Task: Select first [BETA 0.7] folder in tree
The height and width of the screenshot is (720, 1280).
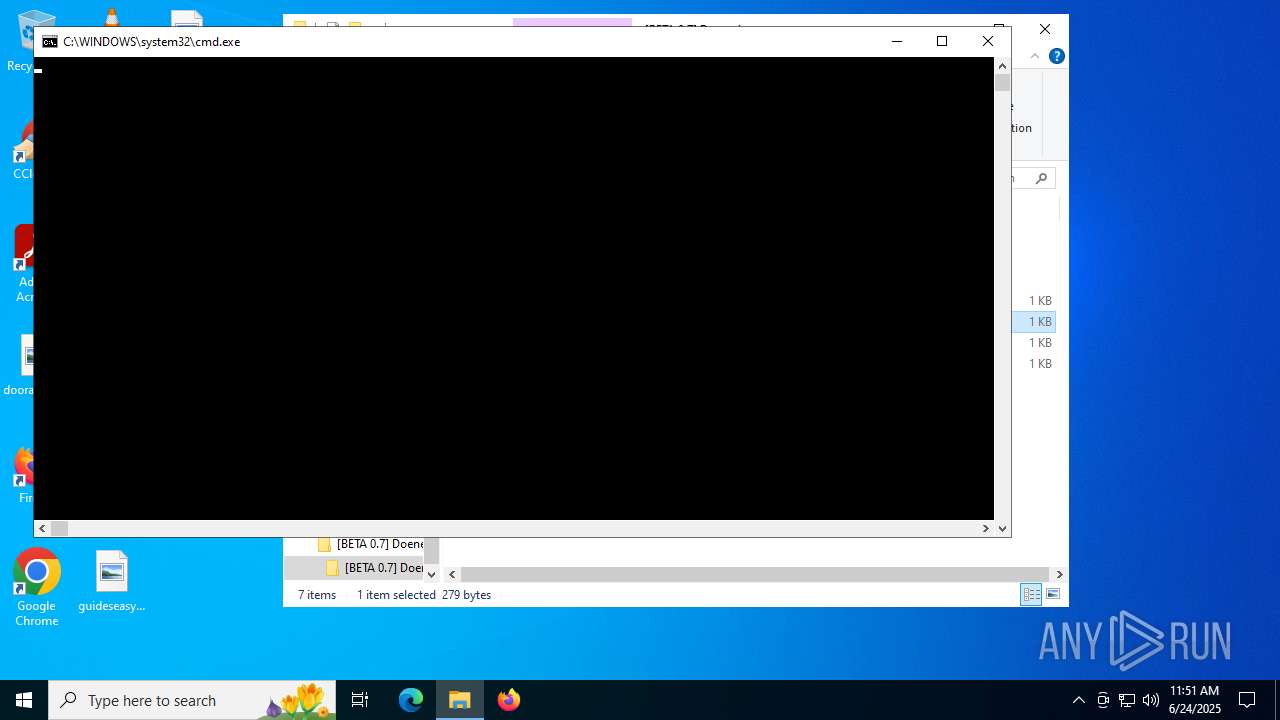Action: coord(370,544)
